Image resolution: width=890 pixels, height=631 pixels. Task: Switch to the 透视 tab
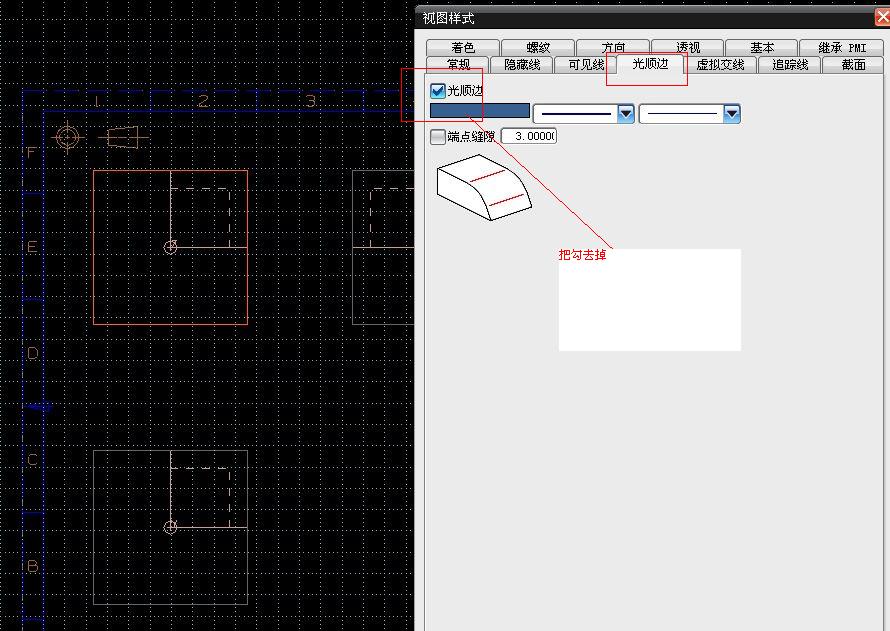point(688,48)
